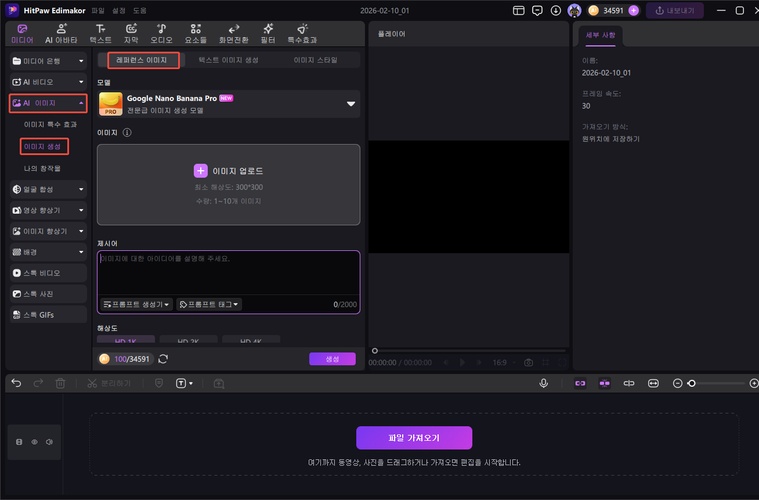Click the purple 생성 generate button
The image size is (759, 500).
[x=332, y=359]
